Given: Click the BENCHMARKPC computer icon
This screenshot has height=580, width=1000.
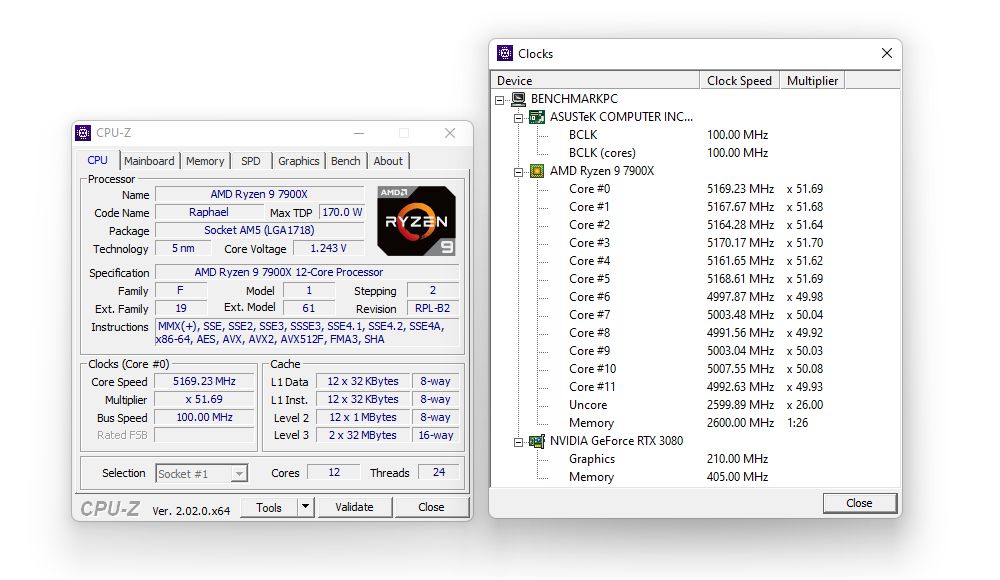Looking at the screenshot, I should click(518, 99).
